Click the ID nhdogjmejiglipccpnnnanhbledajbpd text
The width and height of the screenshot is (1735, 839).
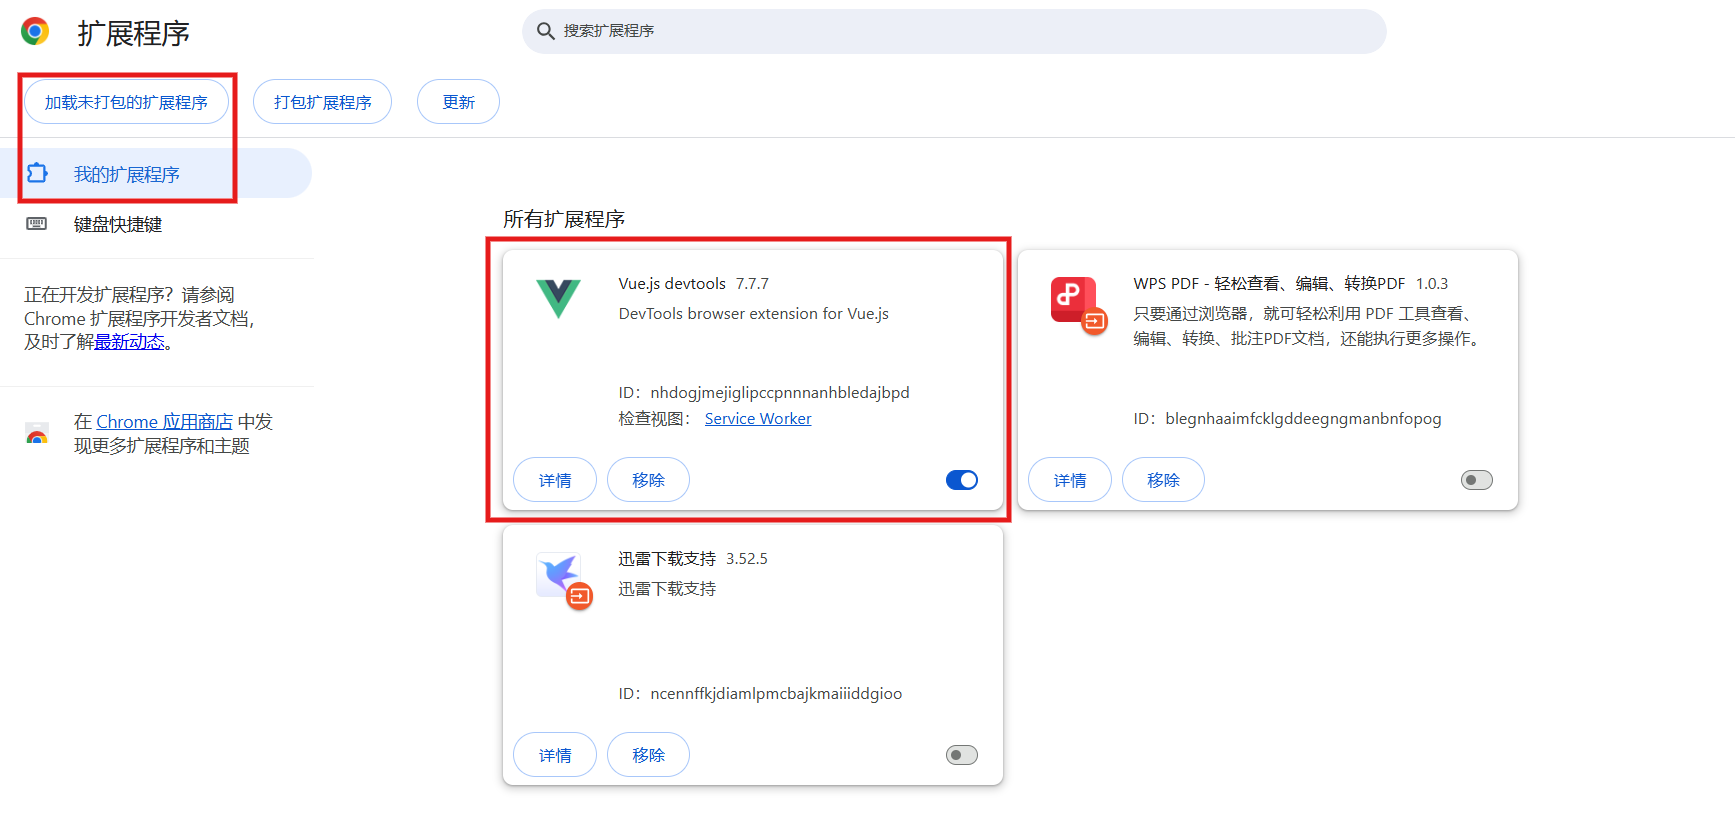point(764,393)
